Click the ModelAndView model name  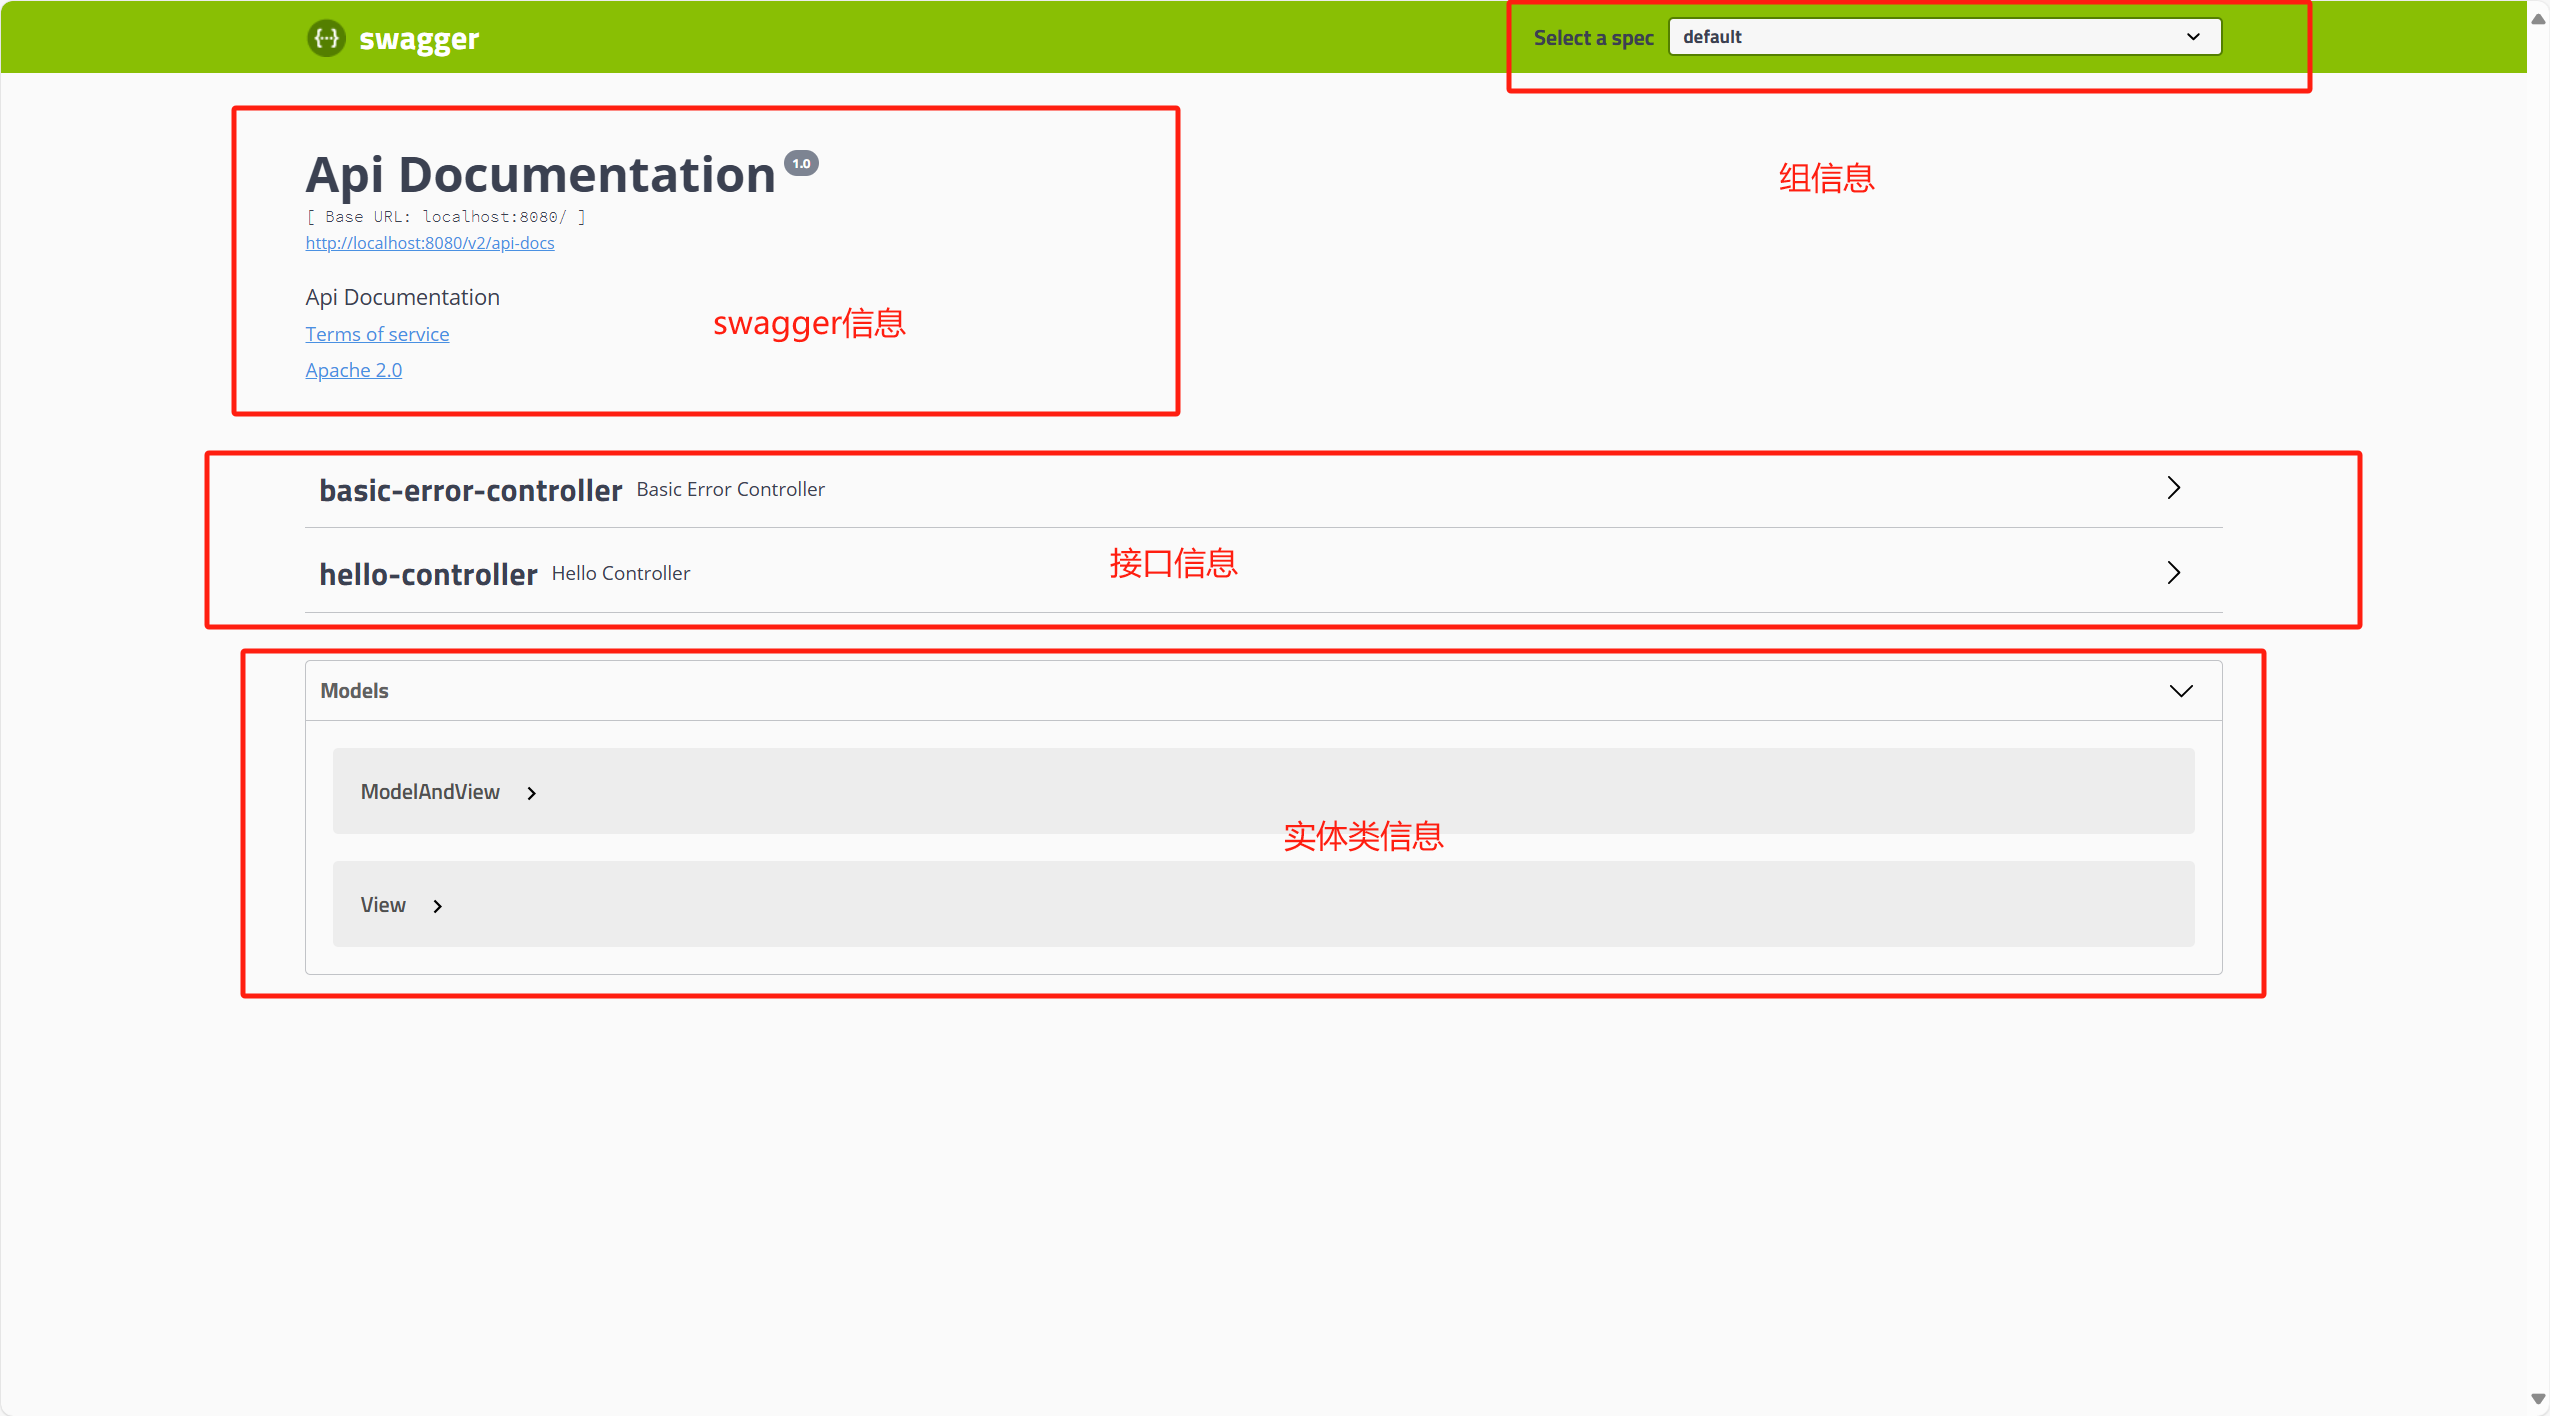[x=430, y=792]
